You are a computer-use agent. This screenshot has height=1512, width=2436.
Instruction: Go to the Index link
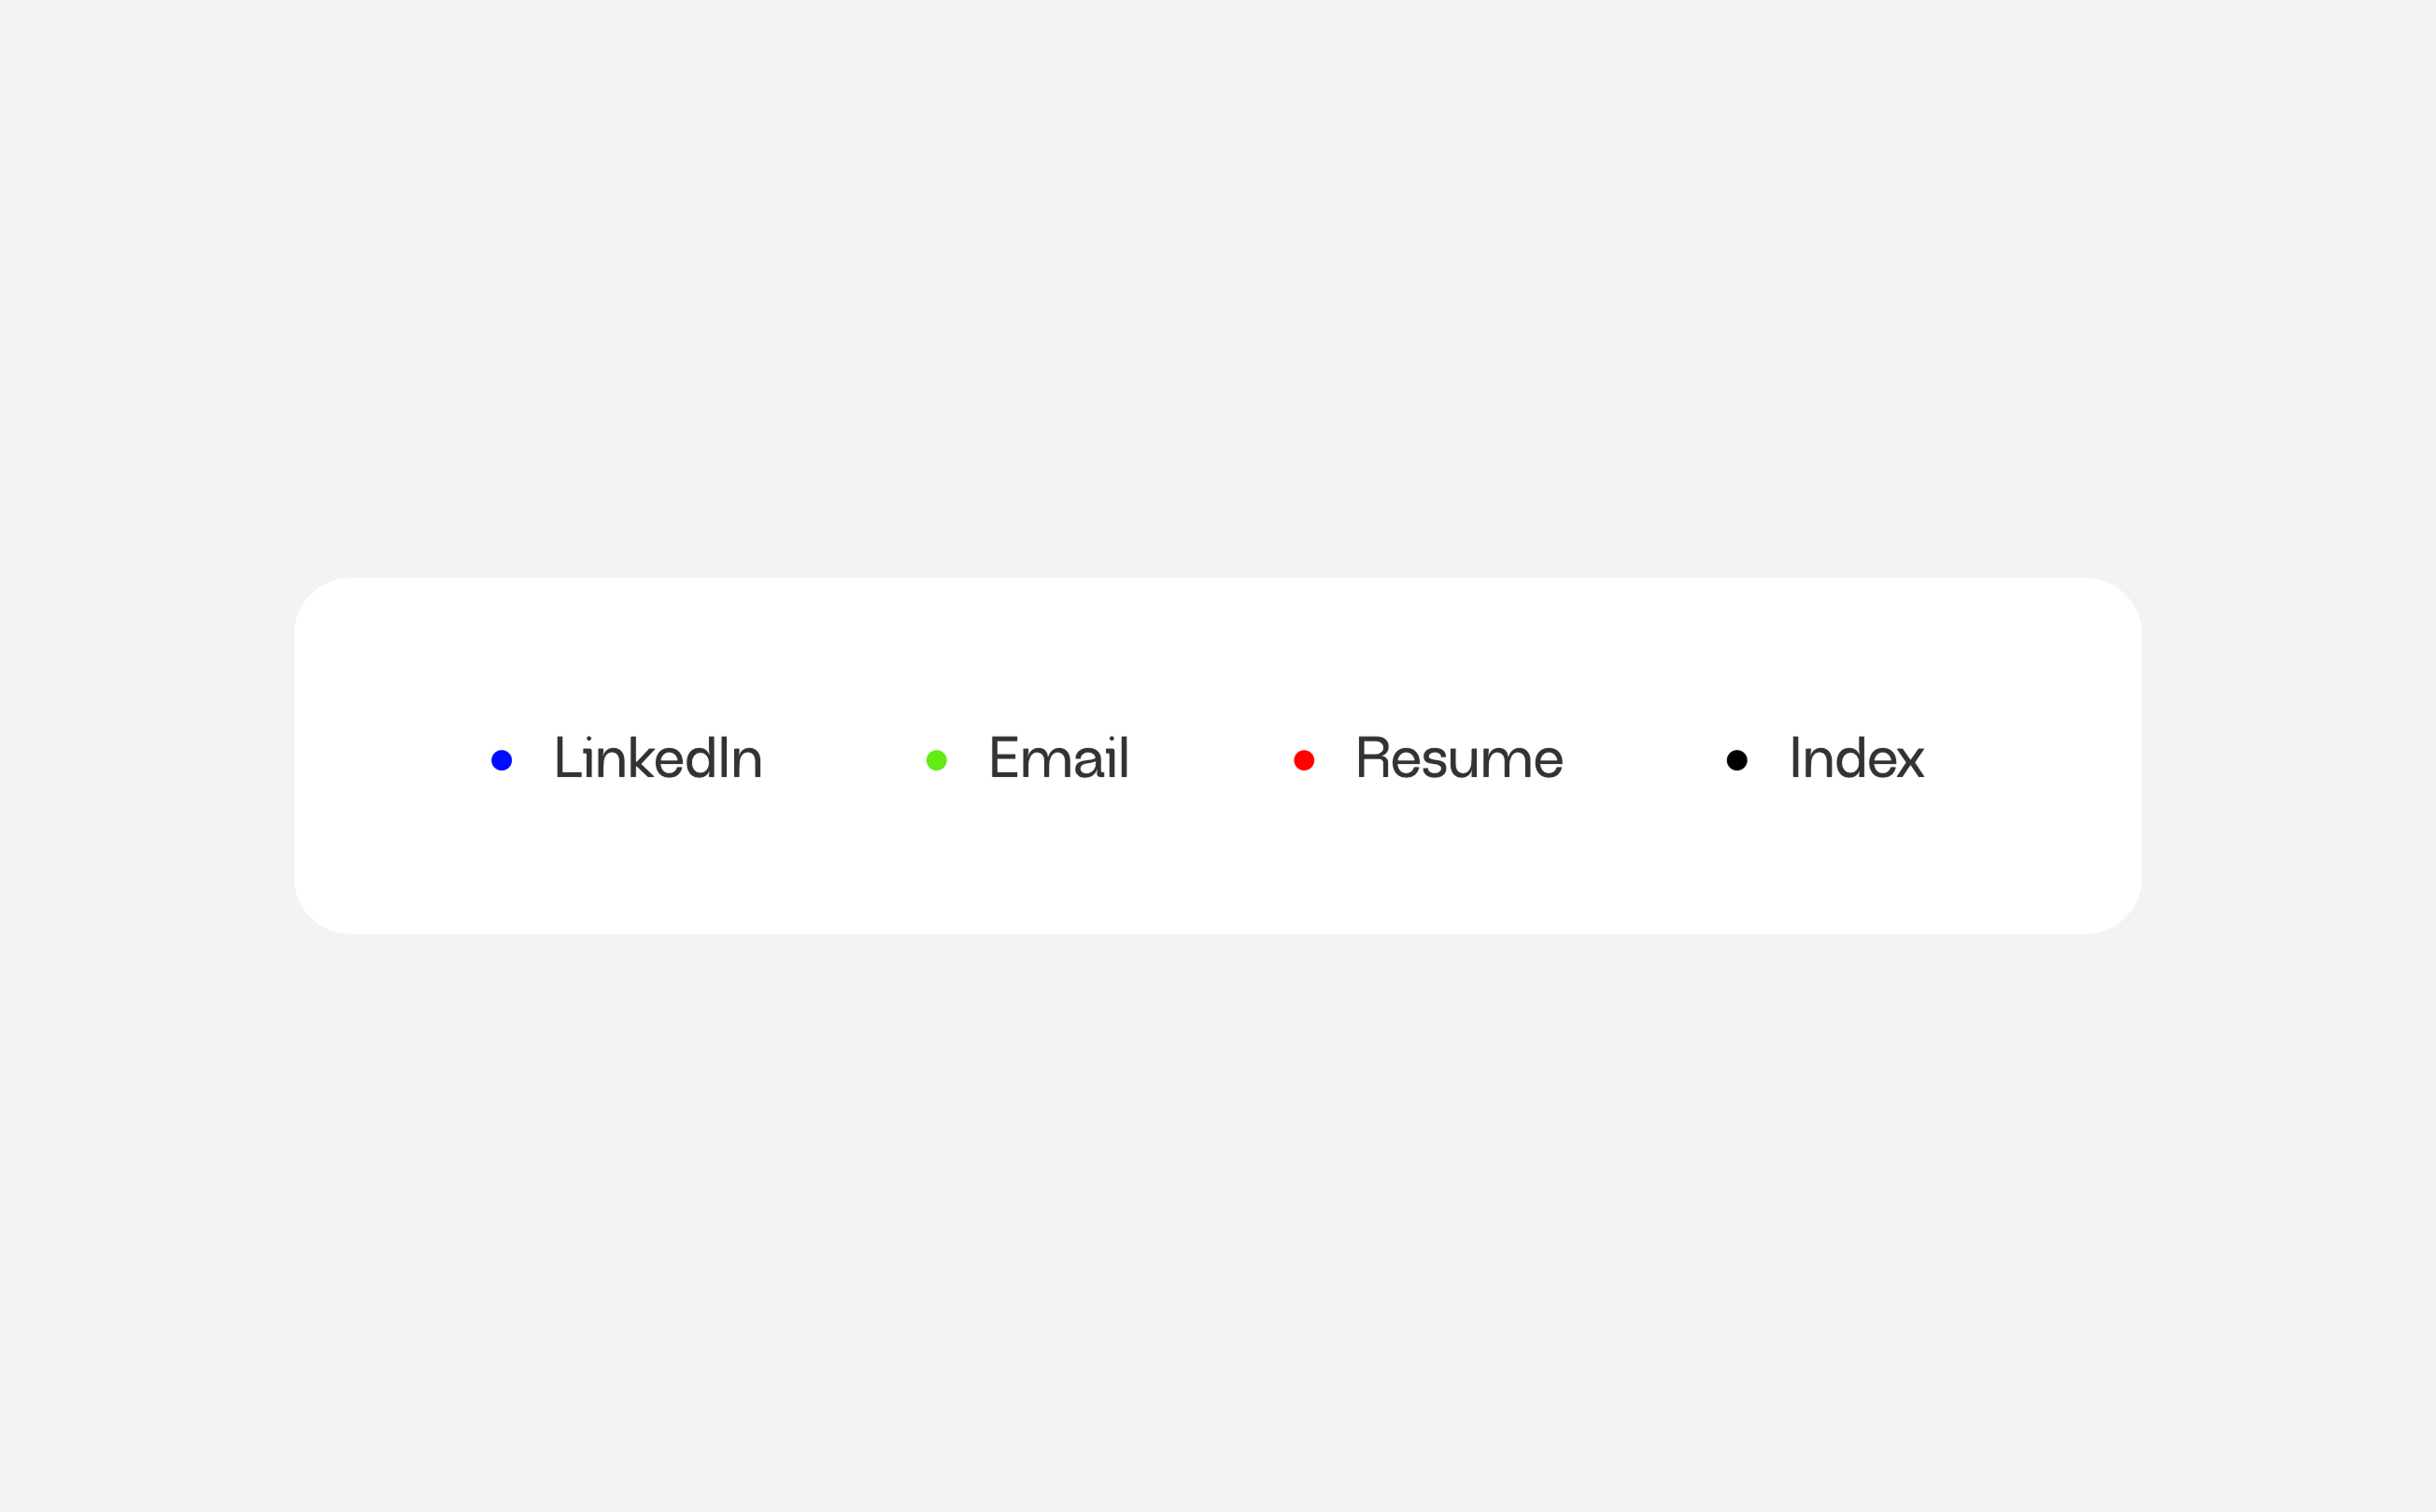(1856, 758)
